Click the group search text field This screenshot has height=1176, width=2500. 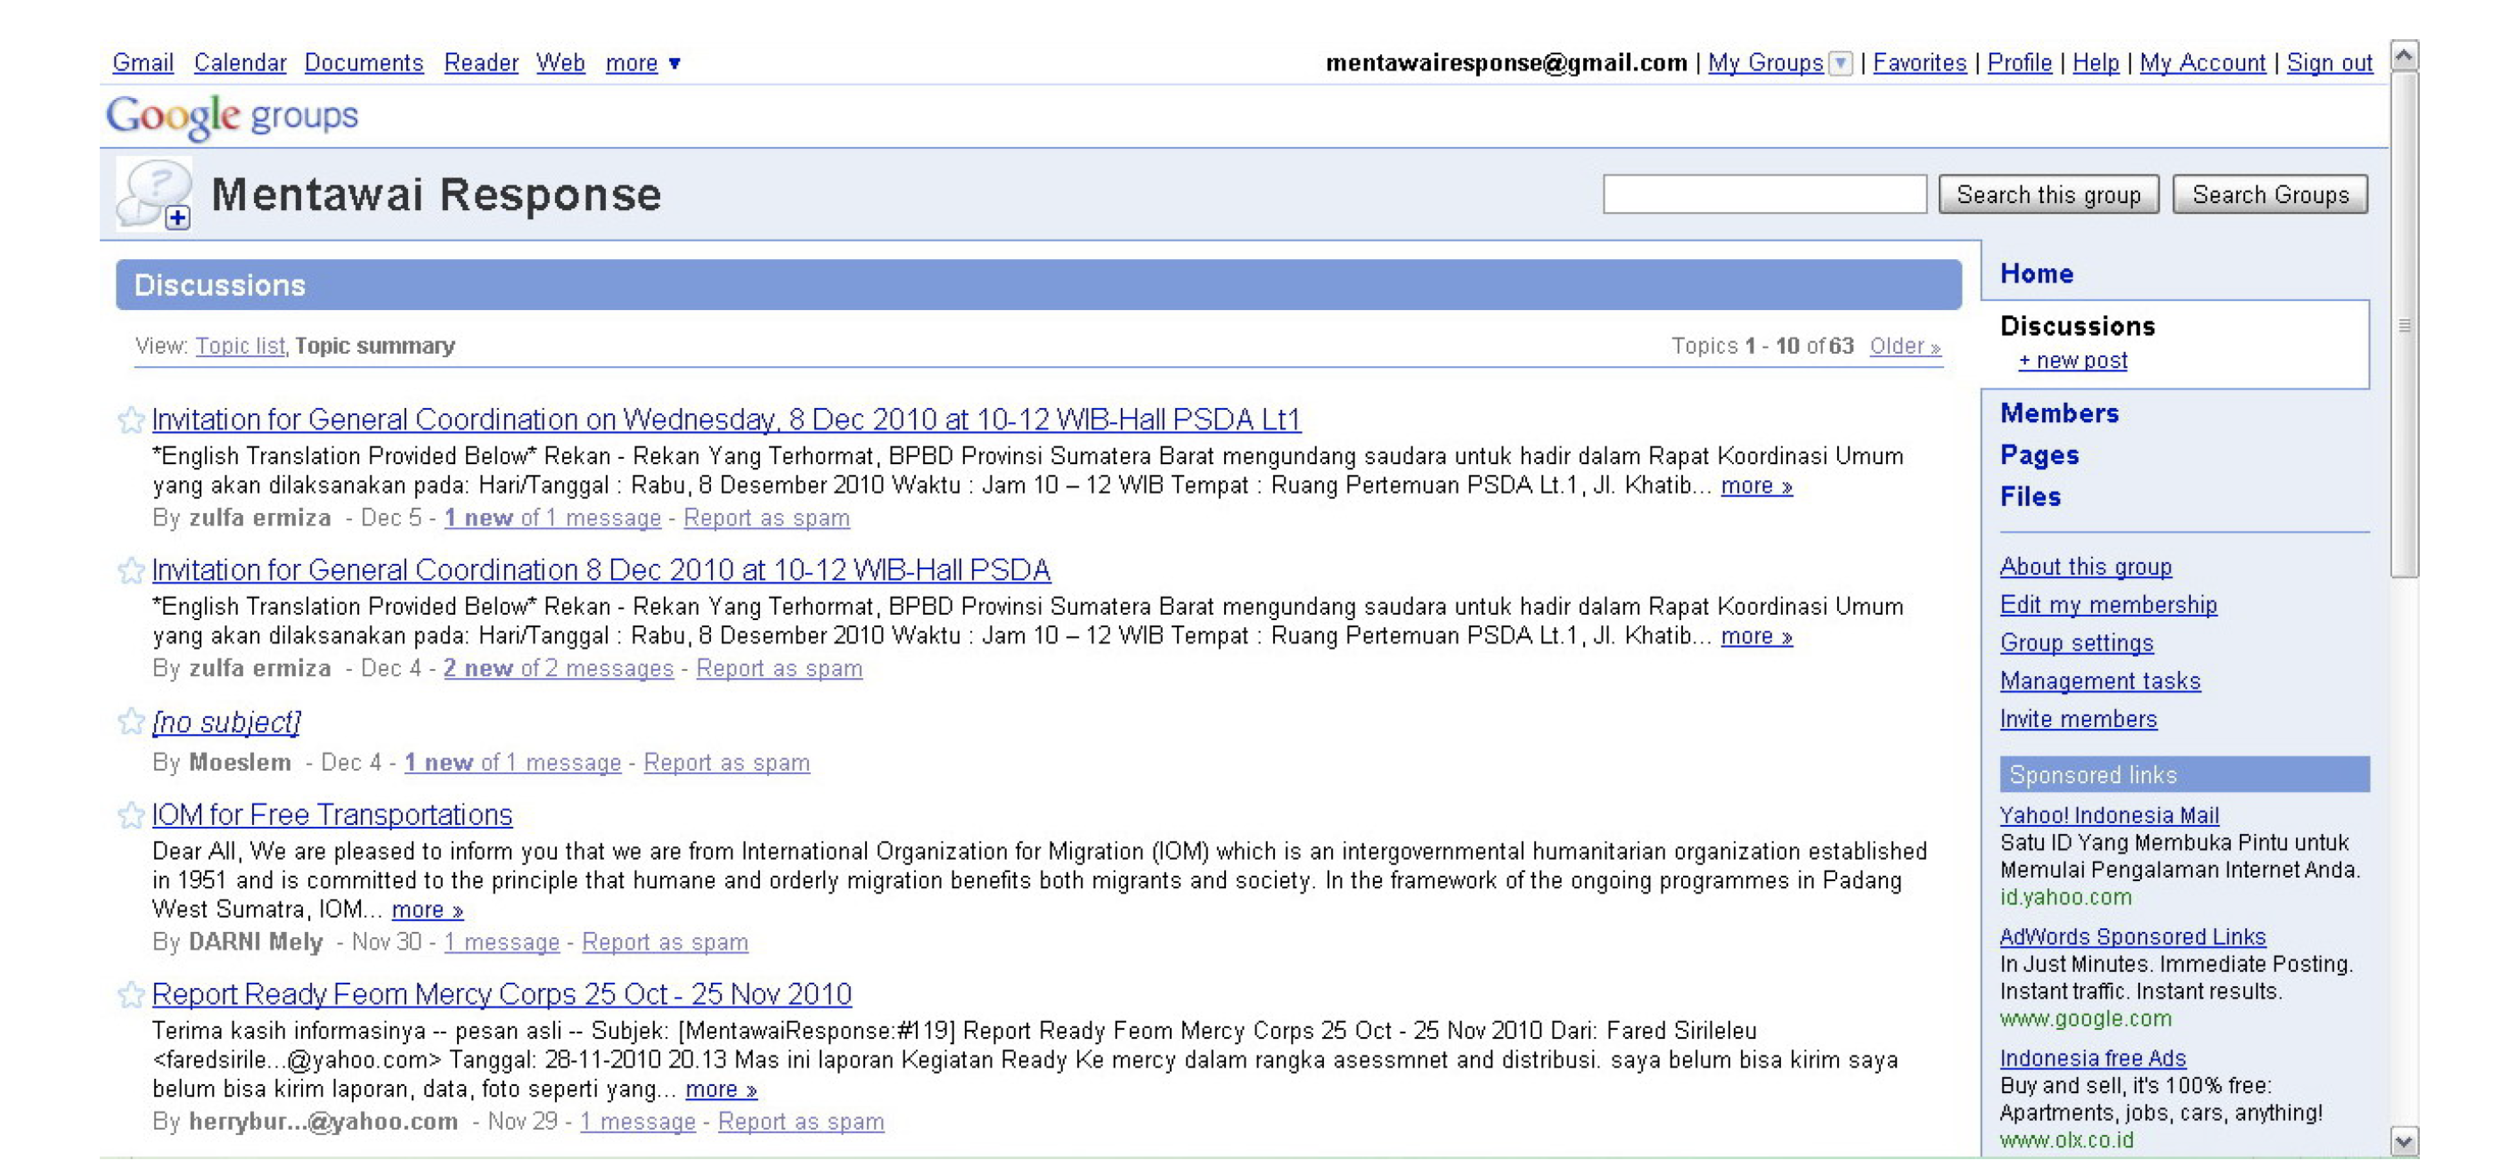pos(1763,194)
